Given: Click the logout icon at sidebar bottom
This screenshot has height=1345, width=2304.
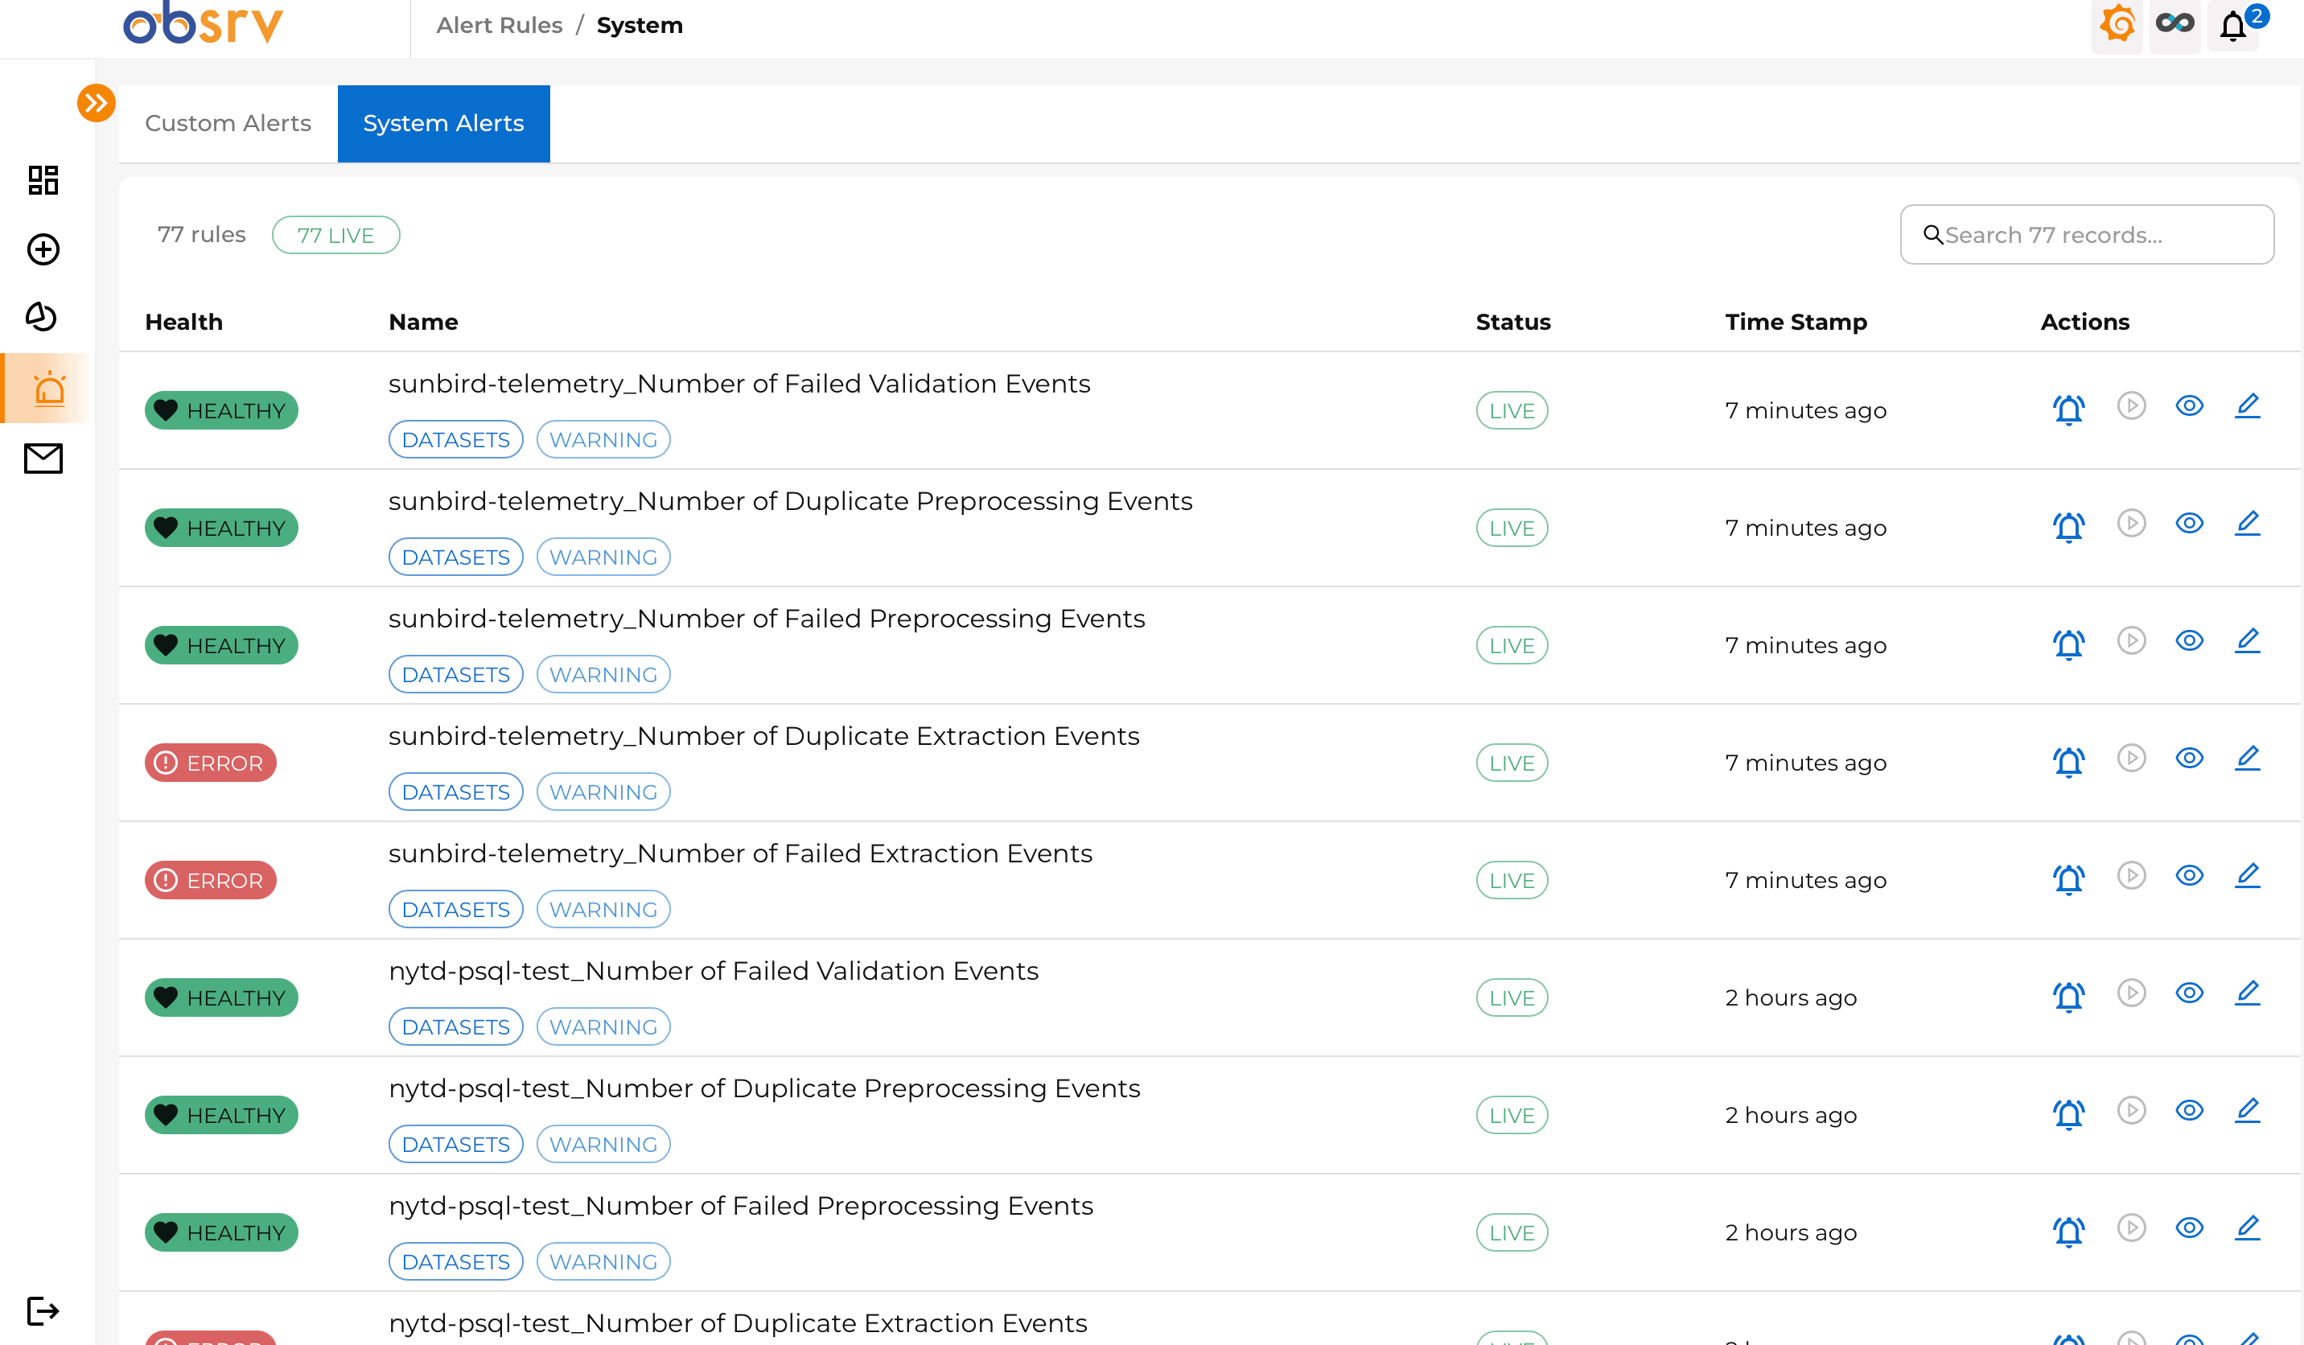Looking at the screenshot, I should [43, 1311].
